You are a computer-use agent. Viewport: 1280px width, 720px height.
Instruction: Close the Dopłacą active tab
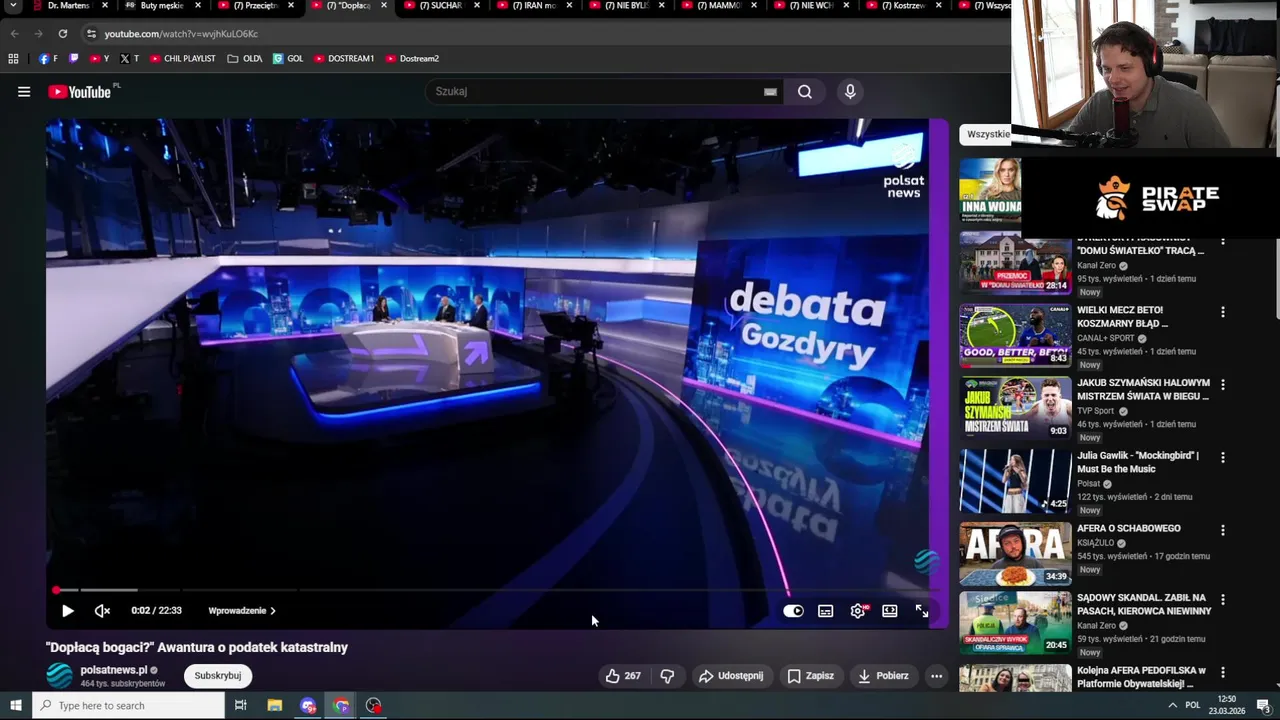coord(383,6)
